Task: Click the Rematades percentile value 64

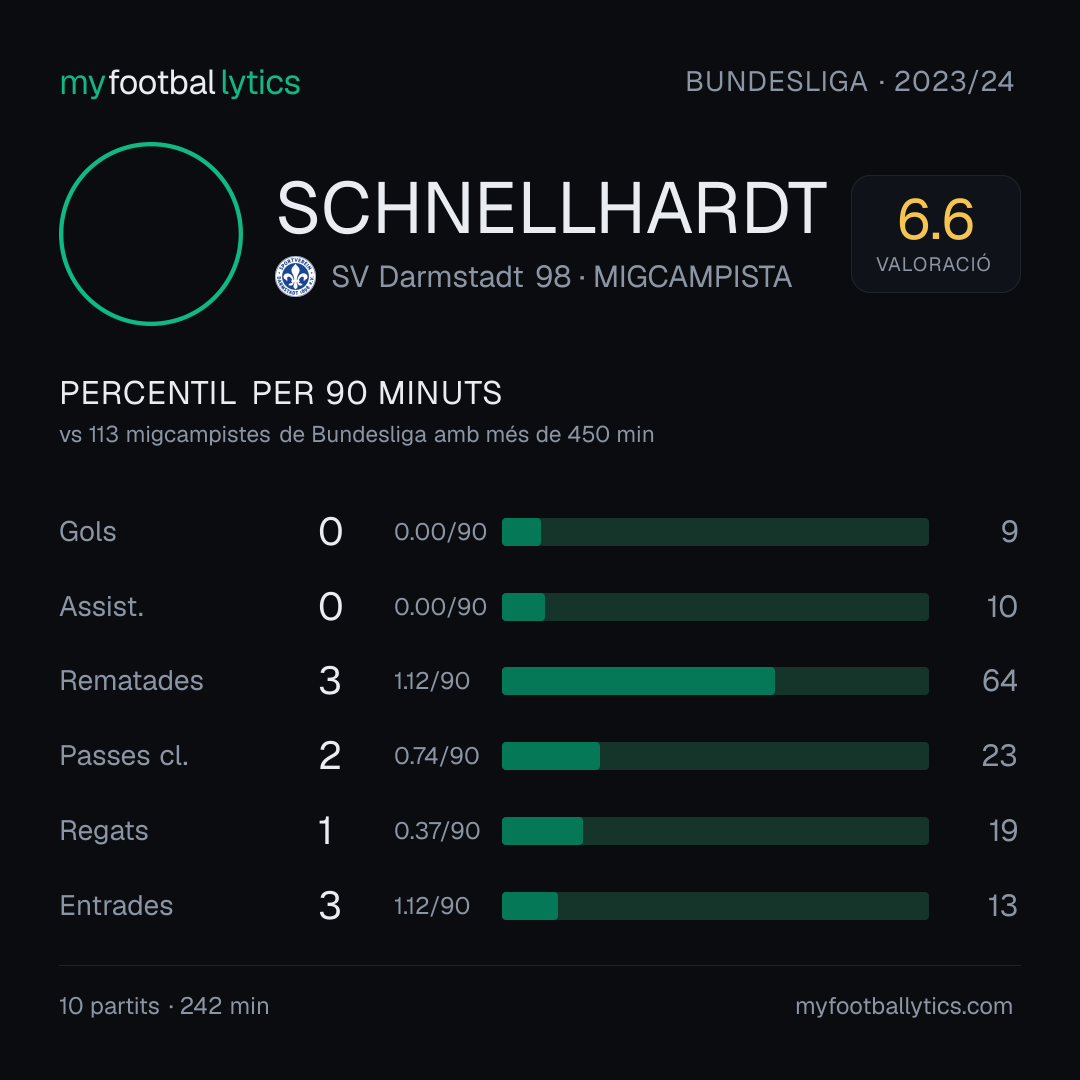Action: click(999, 681)
